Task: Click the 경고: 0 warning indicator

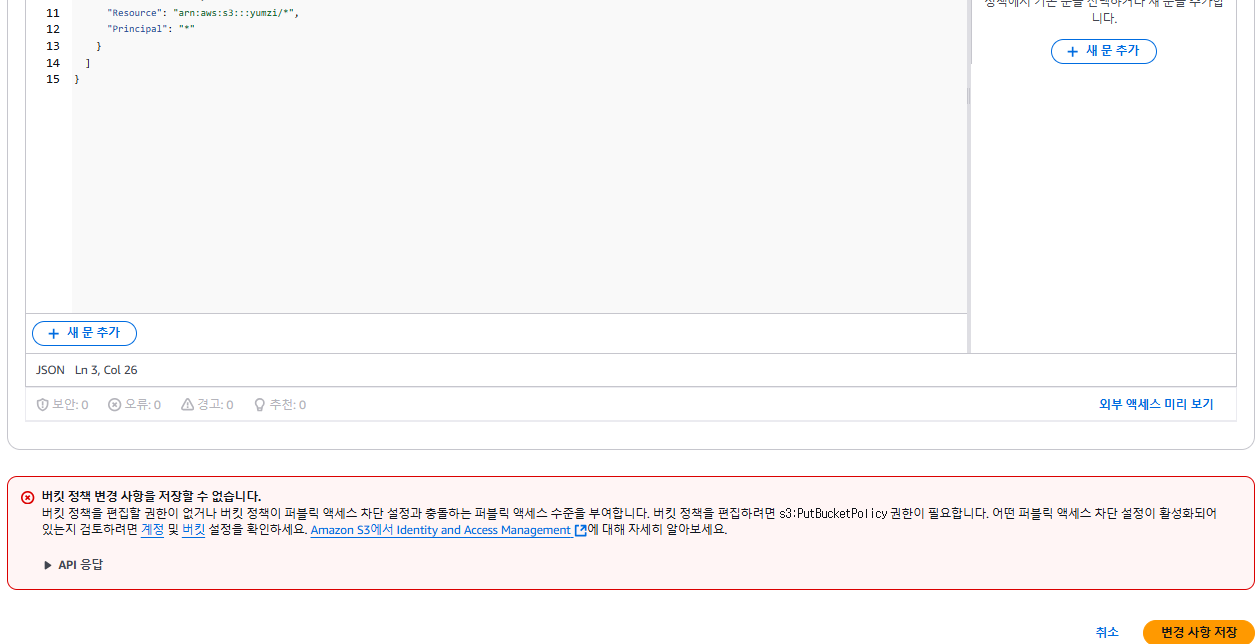Action: tap(207, 405)
